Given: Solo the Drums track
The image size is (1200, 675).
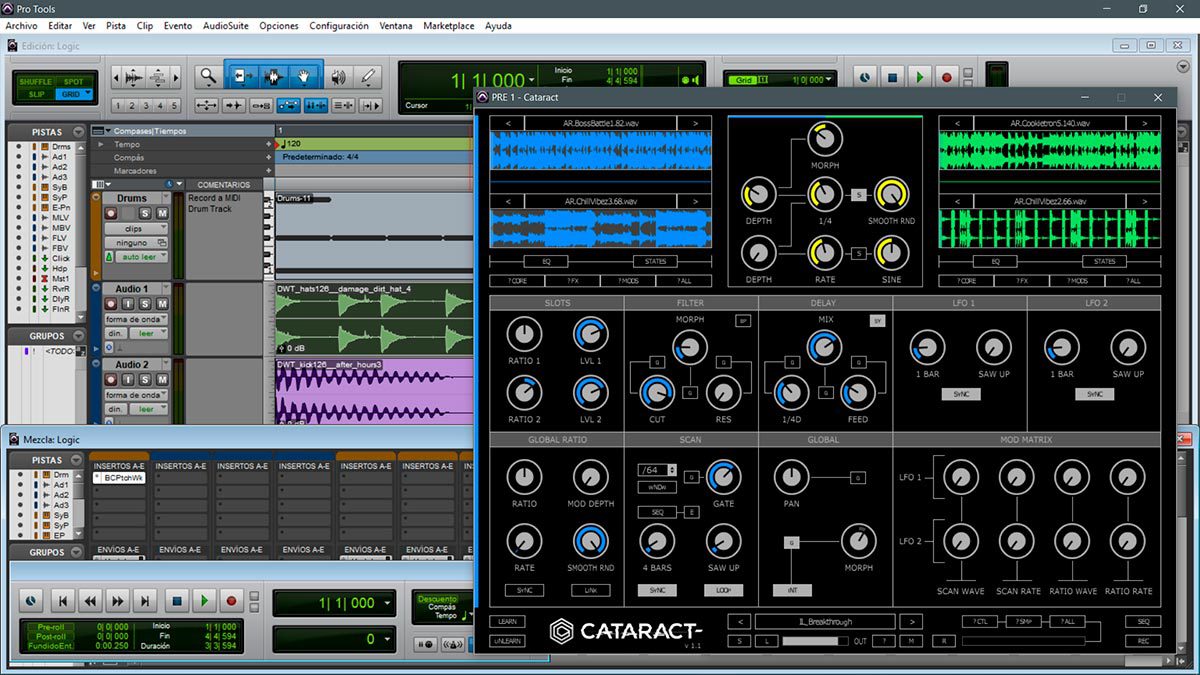Looking at the screenshot, I should 145,213.
